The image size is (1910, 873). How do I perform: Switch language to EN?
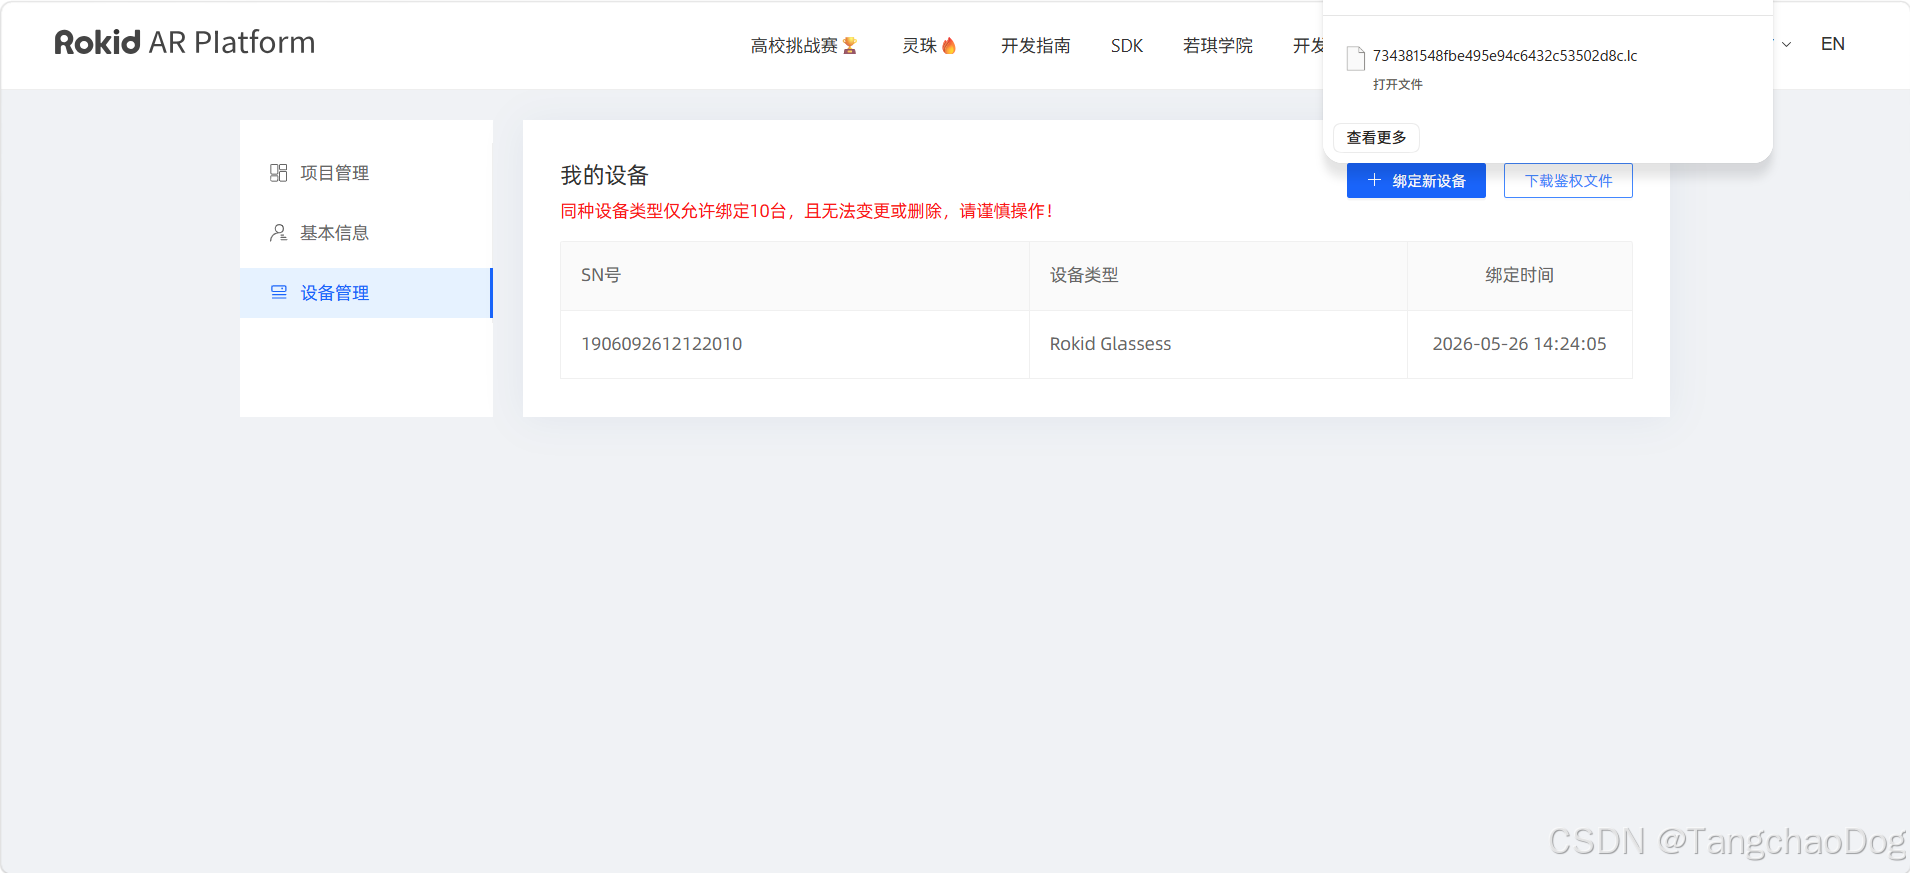click(1832, 44)
